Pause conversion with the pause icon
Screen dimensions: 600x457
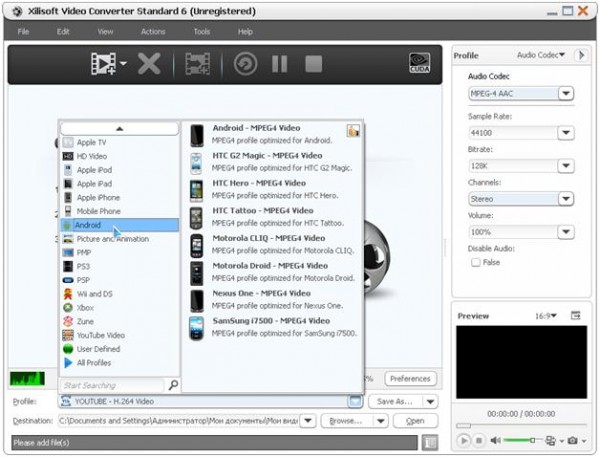pyautogui.click(x=279, y=64)
